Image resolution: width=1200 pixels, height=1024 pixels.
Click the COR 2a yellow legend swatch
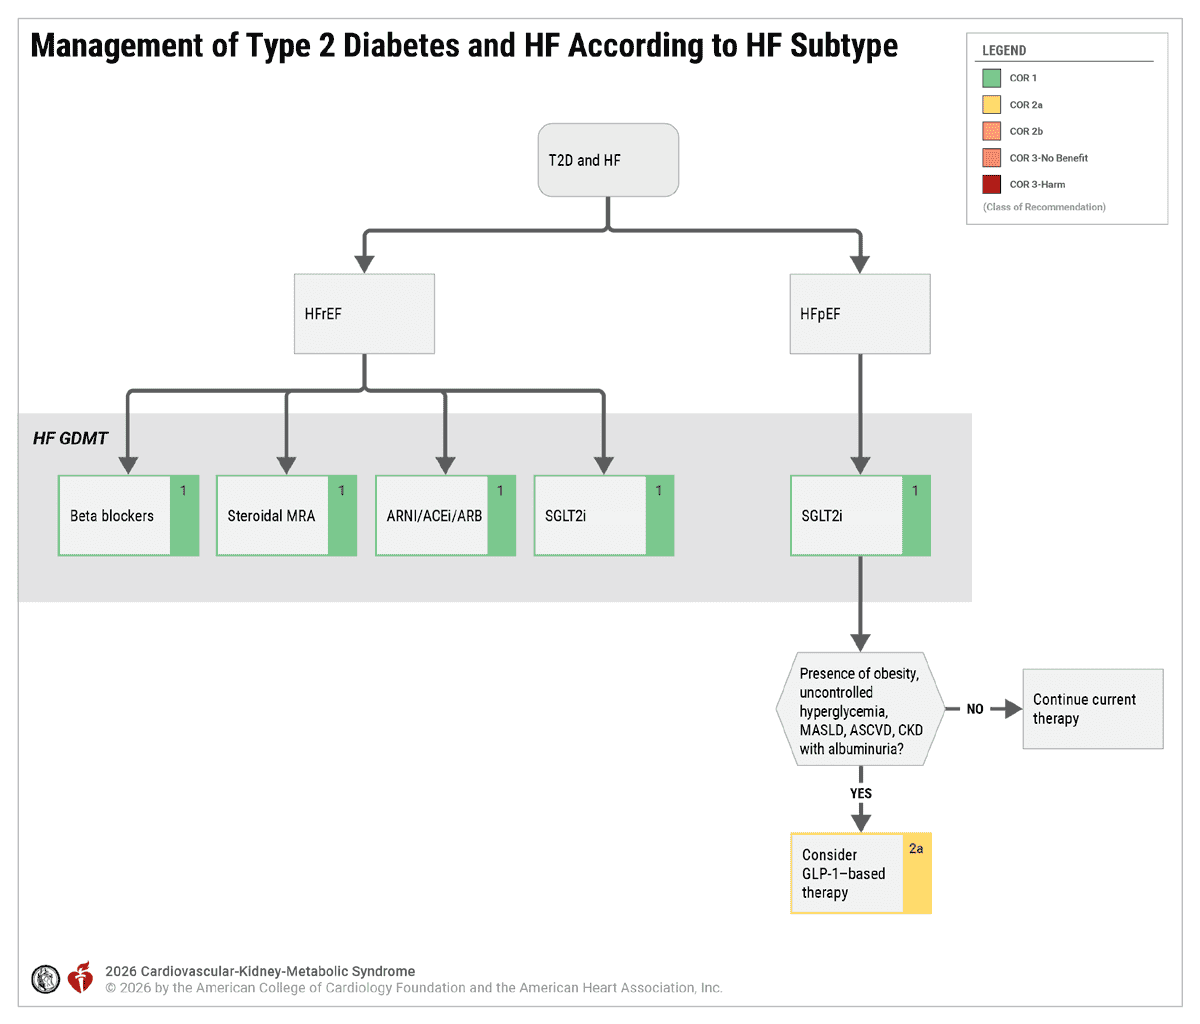pyautogui.click(x=991, y=104)
